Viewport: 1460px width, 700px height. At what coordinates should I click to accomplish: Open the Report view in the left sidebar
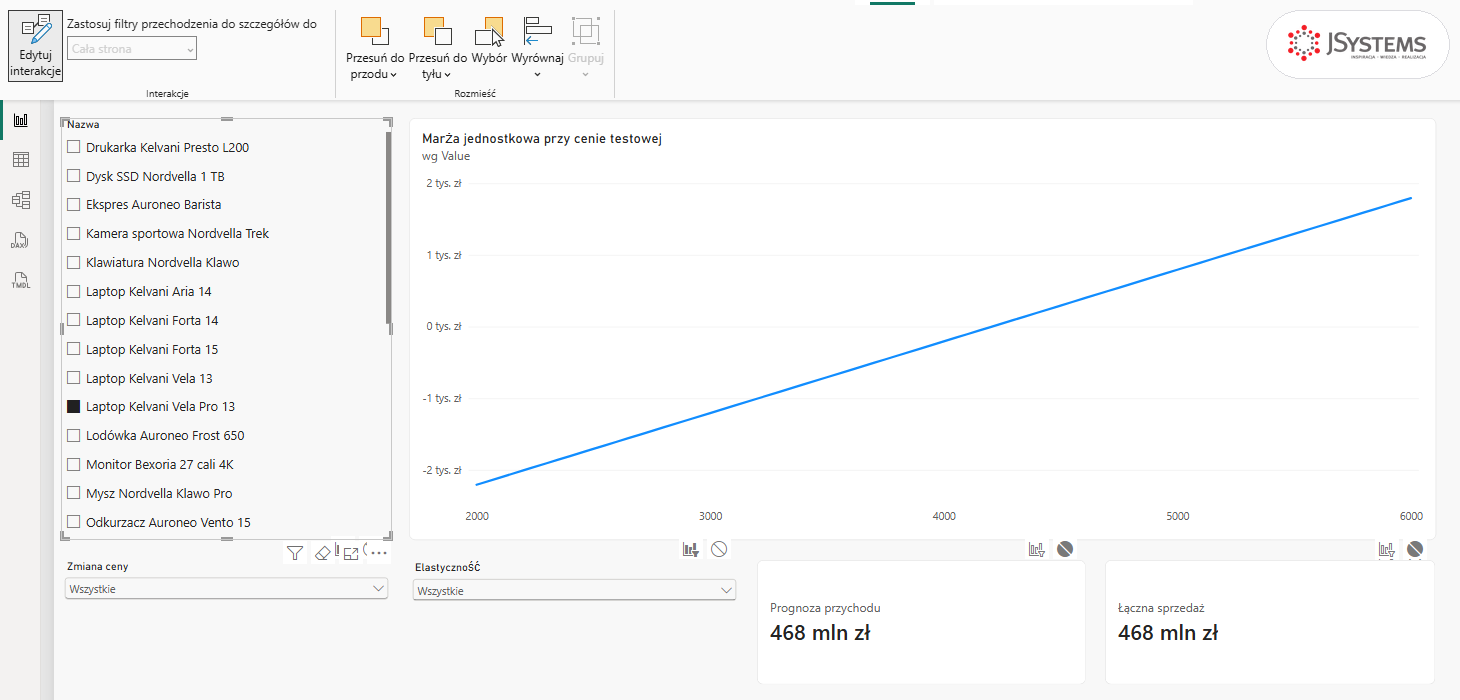click(20, 120)
